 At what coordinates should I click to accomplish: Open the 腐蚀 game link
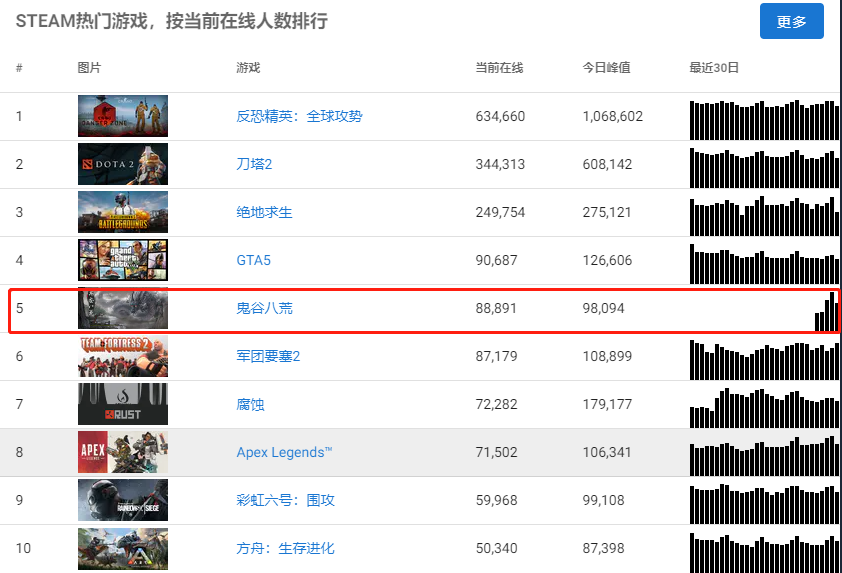250,404
